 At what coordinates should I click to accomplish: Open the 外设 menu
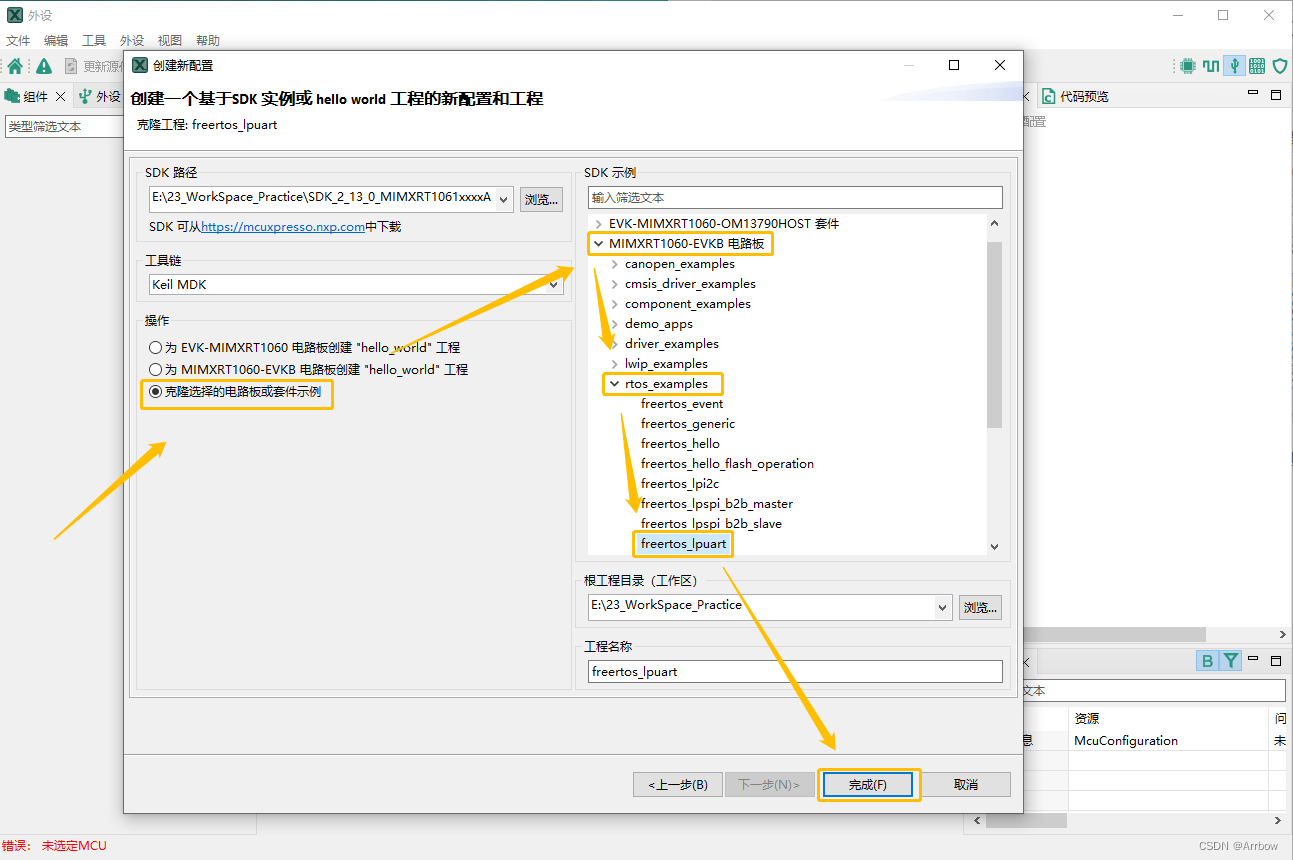pos(132,41)
